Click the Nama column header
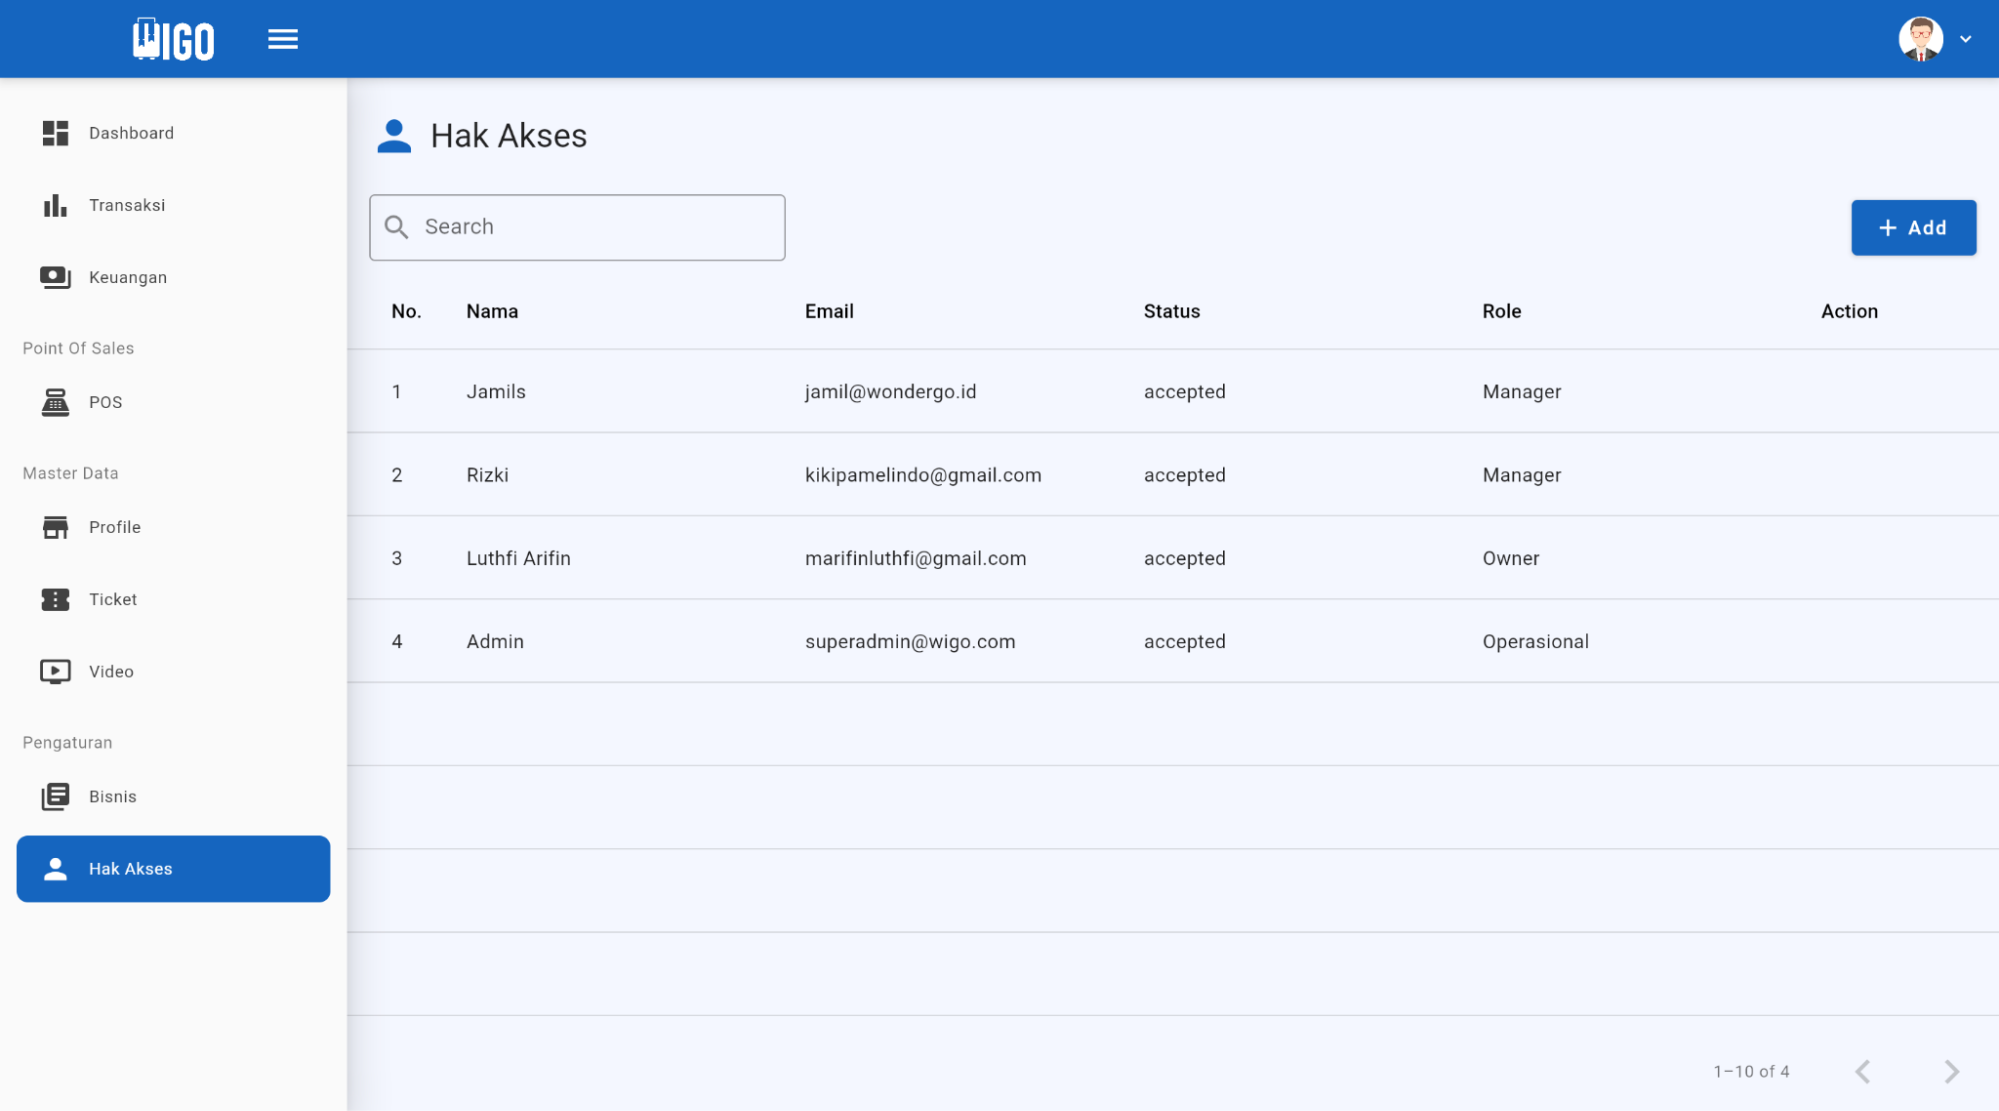The width and height of the screenshot is (1999, 1111). click(x=492, y=311)
